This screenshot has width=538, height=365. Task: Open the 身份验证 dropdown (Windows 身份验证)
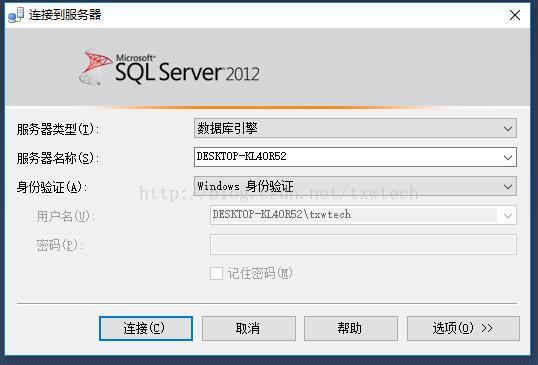click(355, 186)
